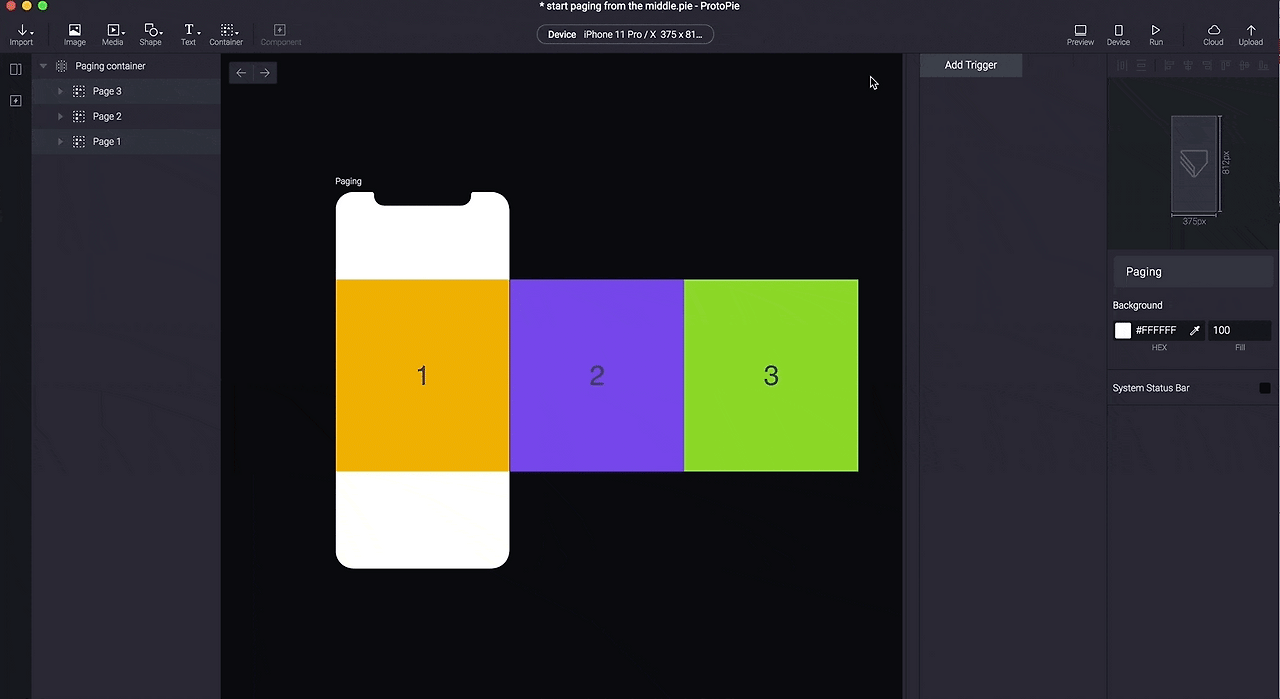Open the Media tool
This screenshot has height=699, width=1280.
click(x=113, y=35)
